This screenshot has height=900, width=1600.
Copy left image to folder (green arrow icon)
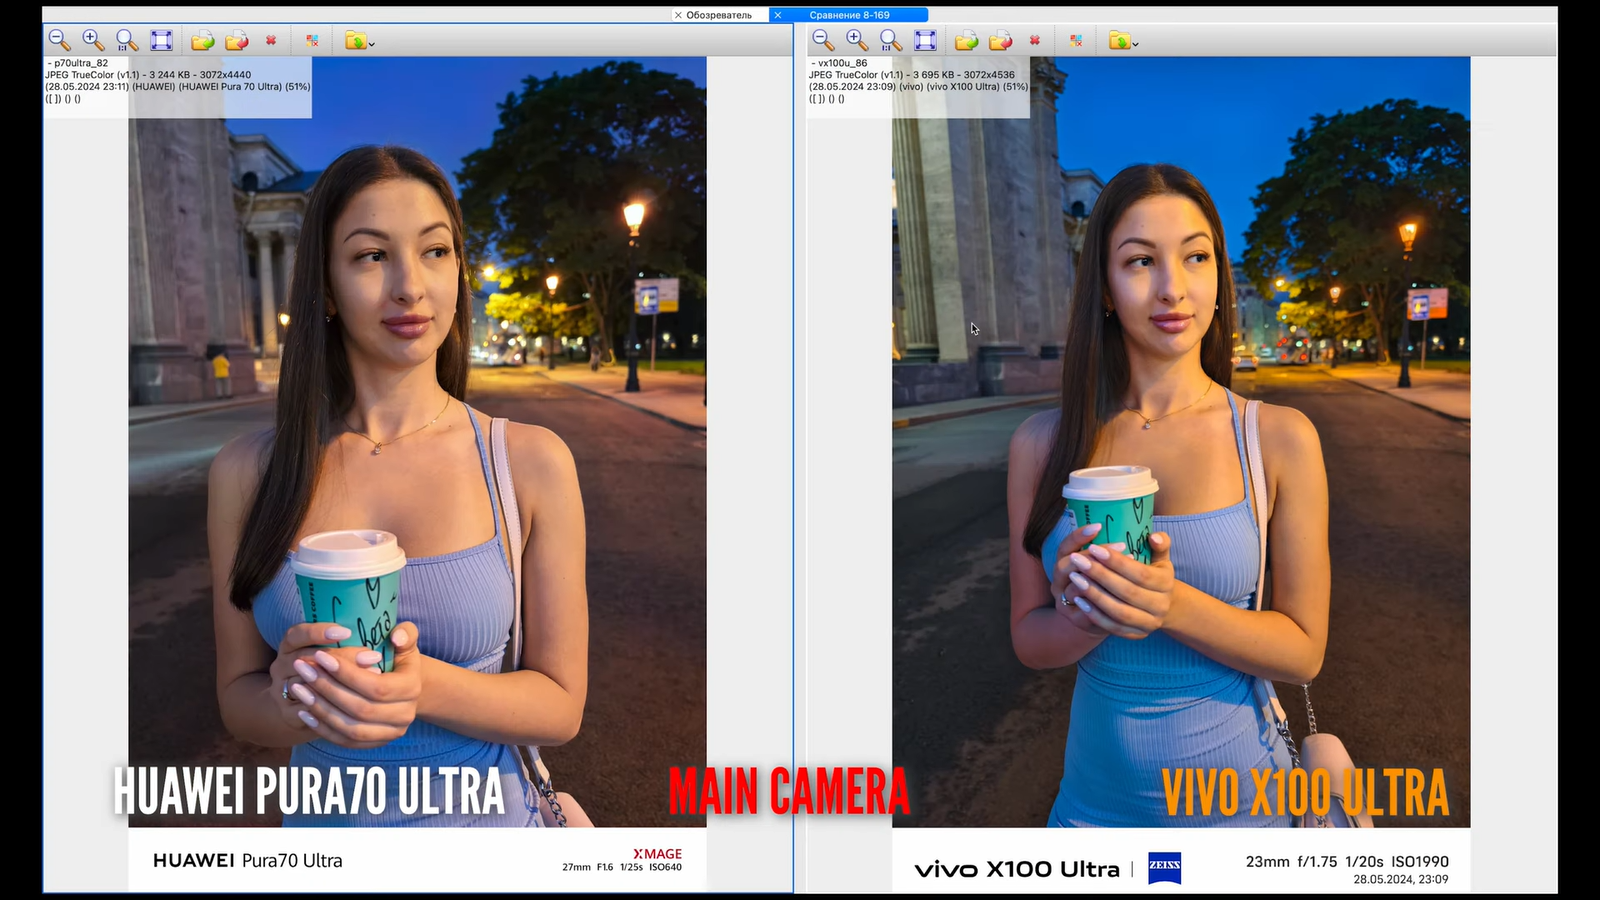click(x=203, y=40)
